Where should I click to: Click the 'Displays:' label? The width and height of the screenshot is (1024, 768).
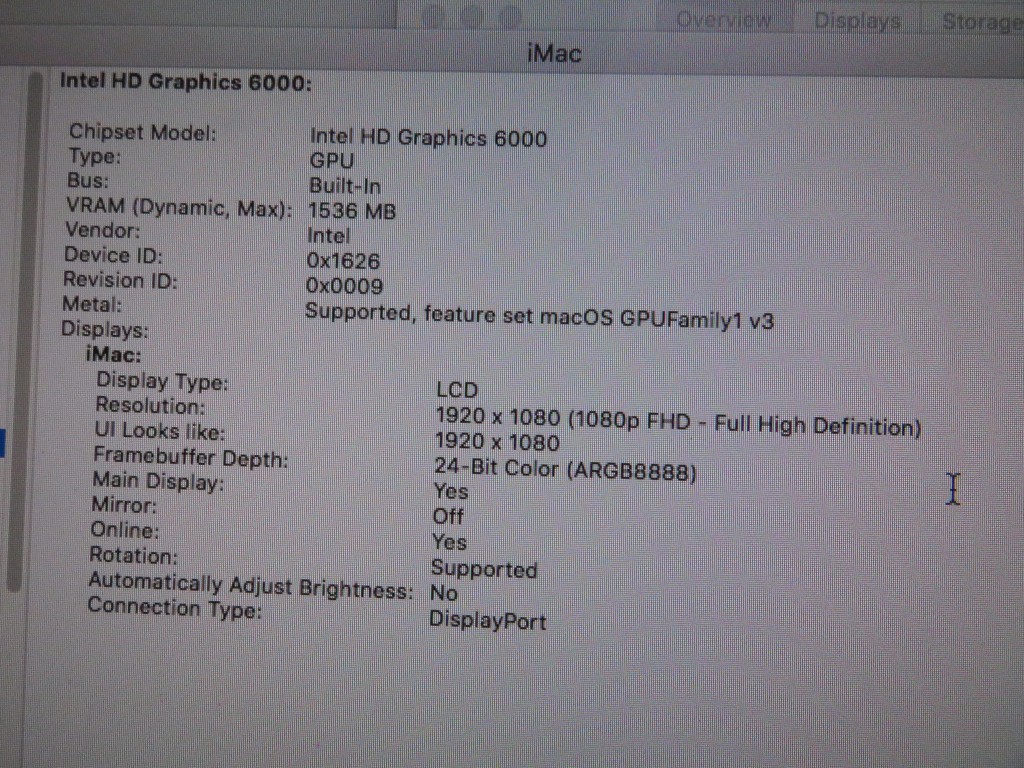(104, 329)
